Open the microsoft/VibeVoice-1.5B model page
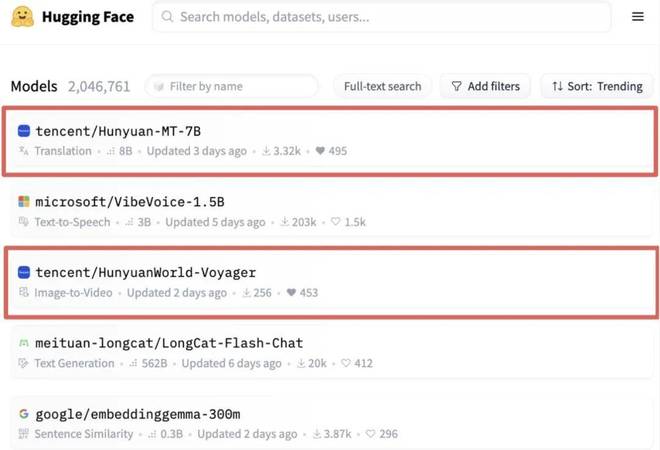Screen dimensions: 660x450 pos(129,202)
